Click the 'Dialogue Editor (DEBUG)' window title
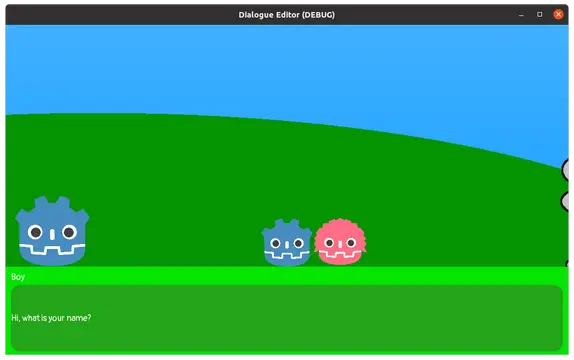Screen dimensions: 574x360 [287, 15]
